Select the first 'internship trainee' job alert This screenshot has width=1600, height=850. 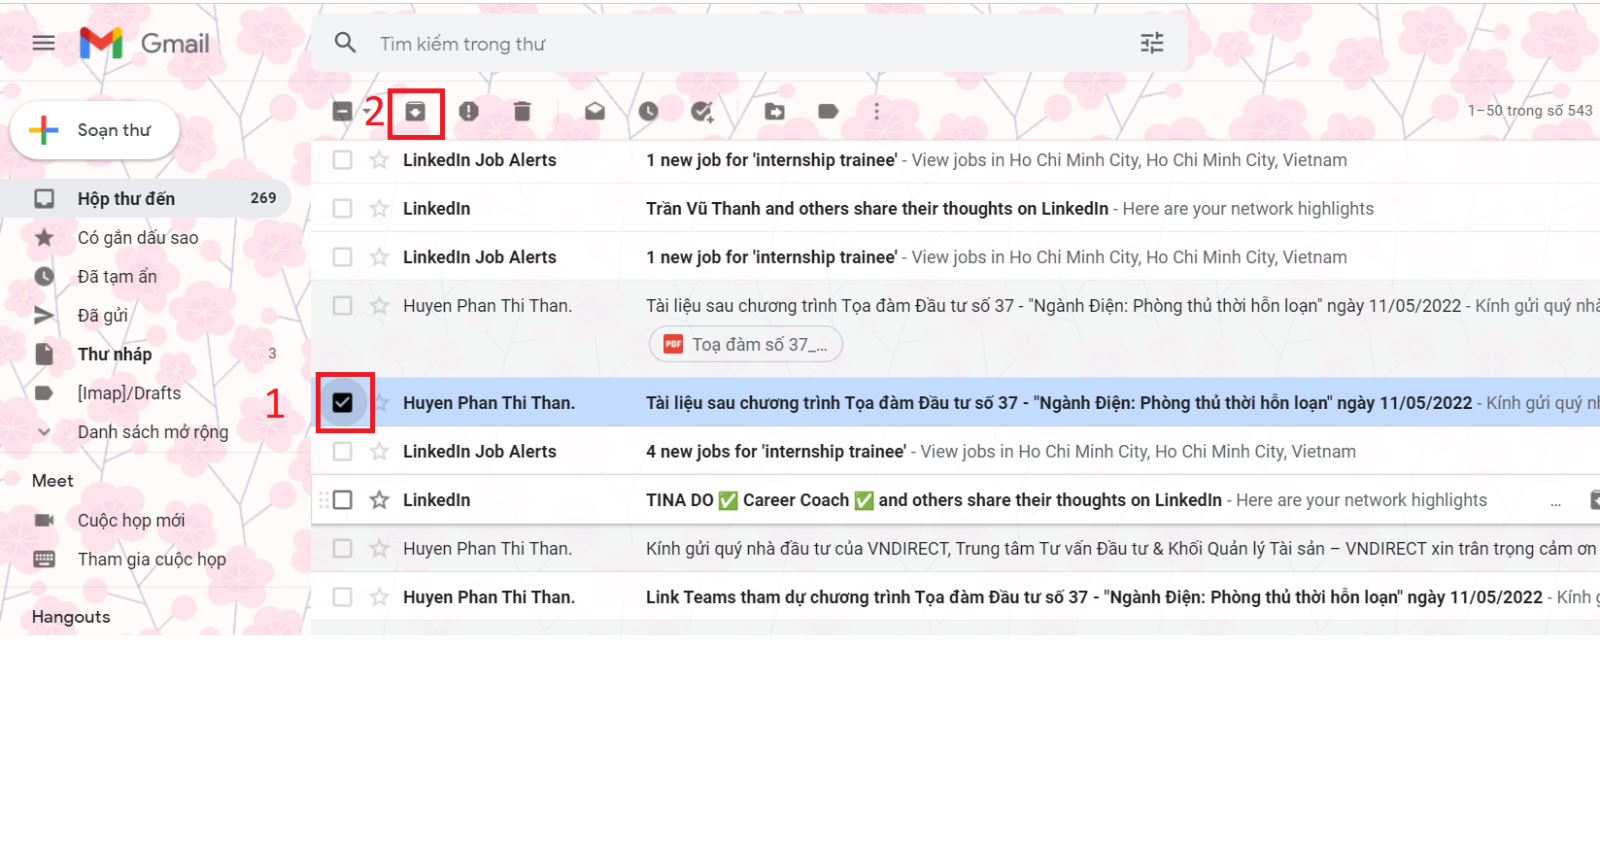[342, 160]
